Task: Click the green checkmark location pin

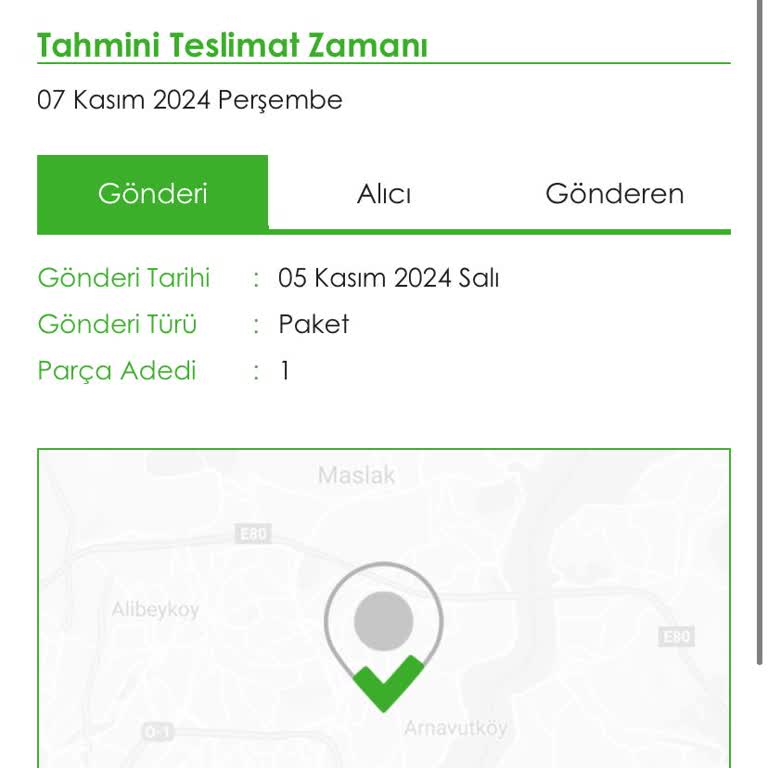Action: point(384,637)
